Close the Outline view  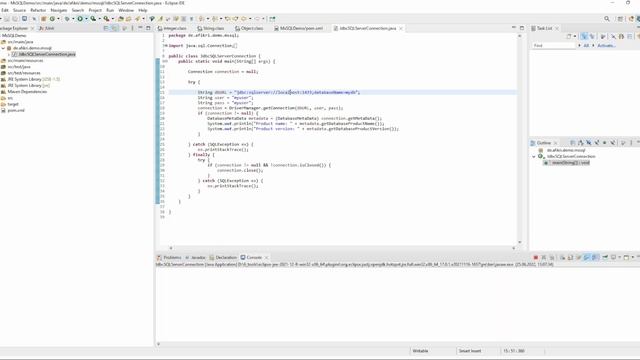click(555, 143)
